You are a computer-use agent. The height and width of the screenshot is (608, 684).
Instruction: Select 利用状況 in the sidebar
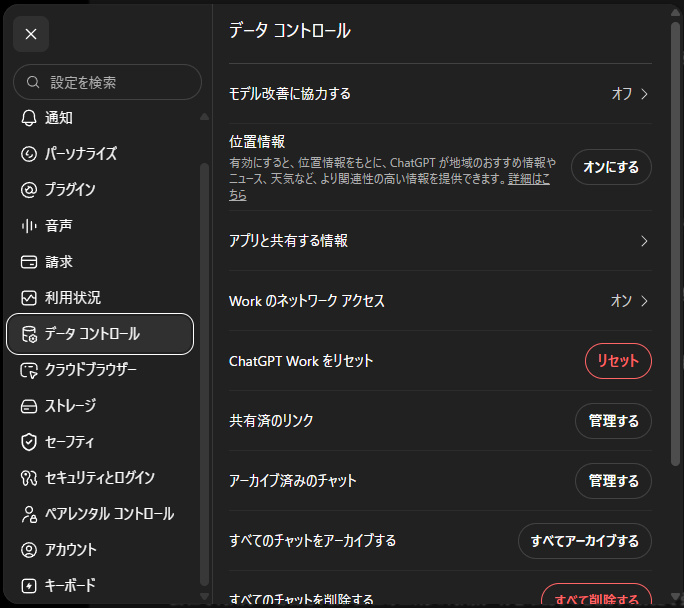pyautogui.click(x=100, y=298)
